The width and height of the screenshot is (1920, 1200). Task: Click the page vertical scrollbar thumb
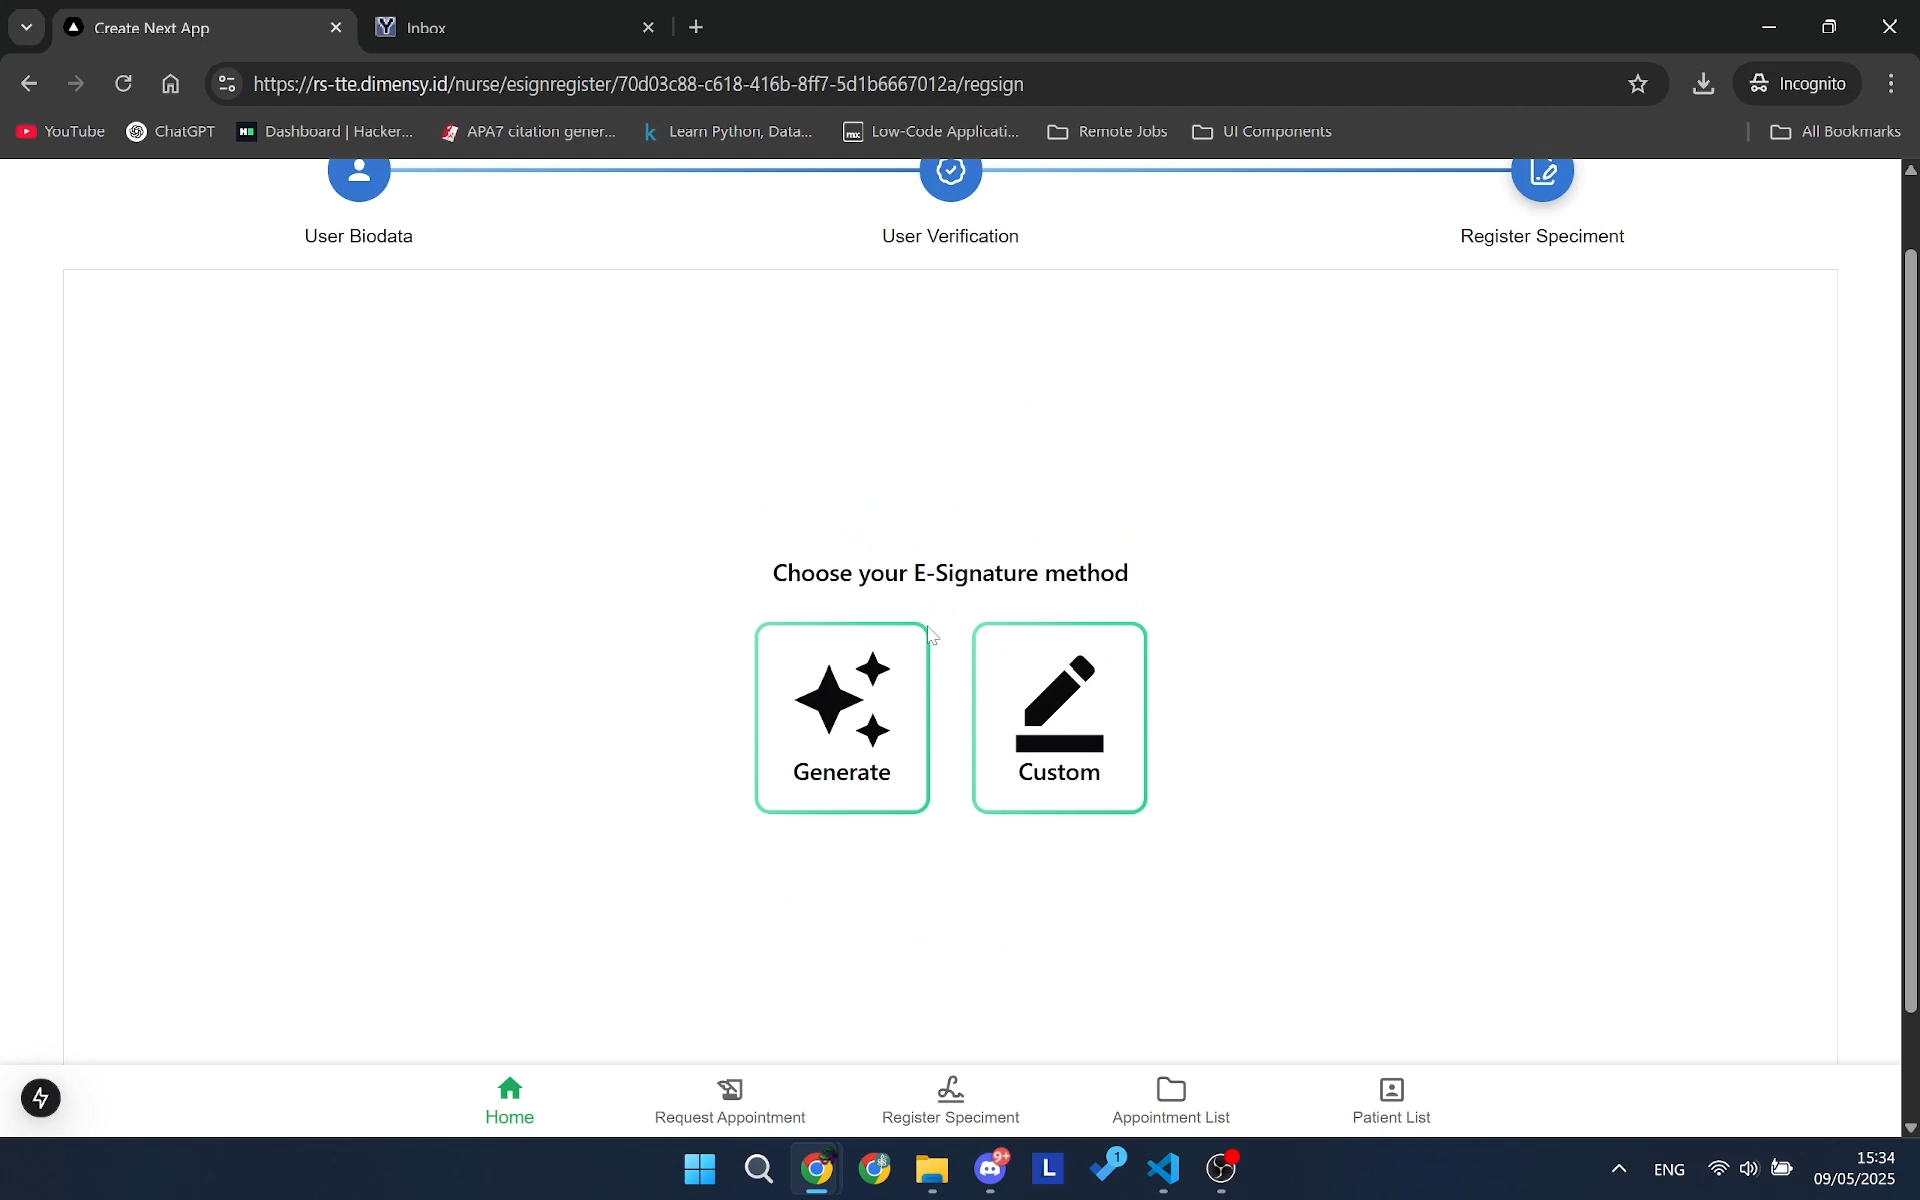(1910, 630)
